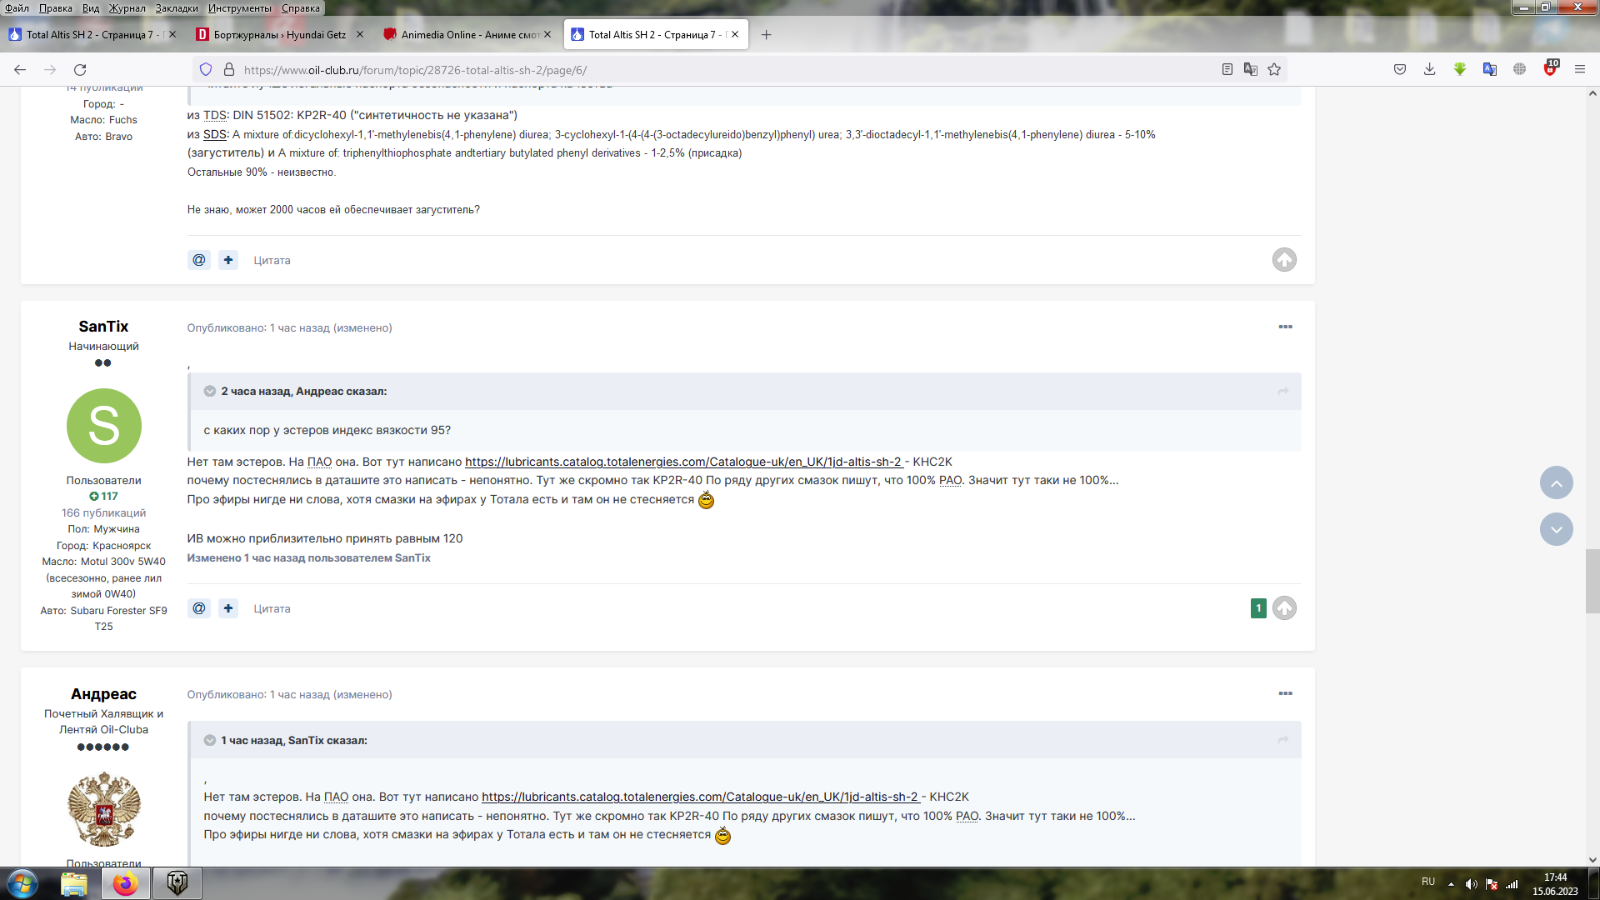Open totalenergies link in quoted SanTix text
1600x900 pixels.
point(701,797)
